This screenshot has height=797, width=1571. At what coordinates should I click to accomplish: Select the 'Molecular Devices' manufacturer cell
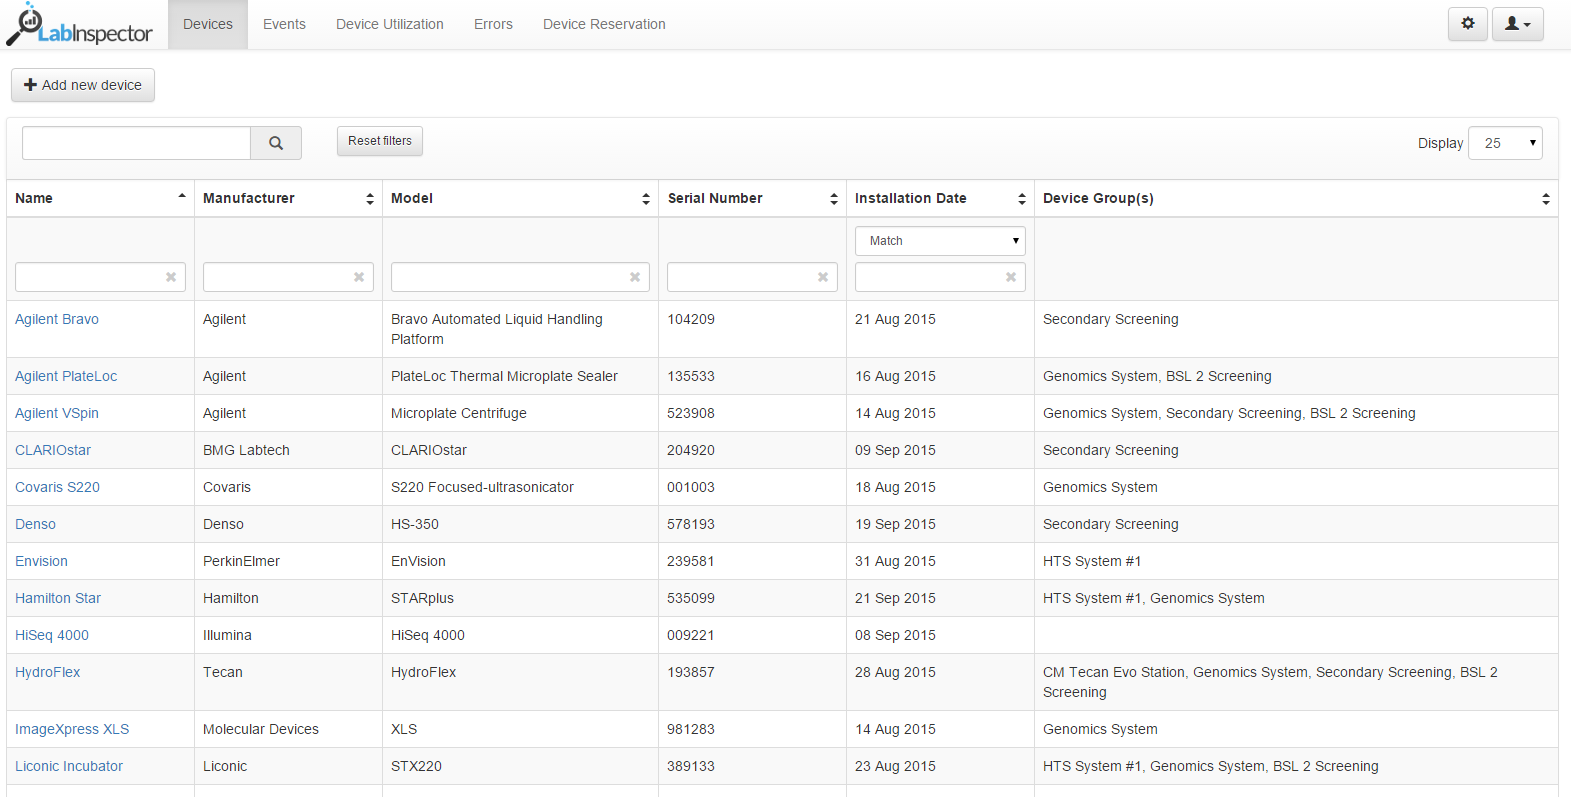(288, 729)
